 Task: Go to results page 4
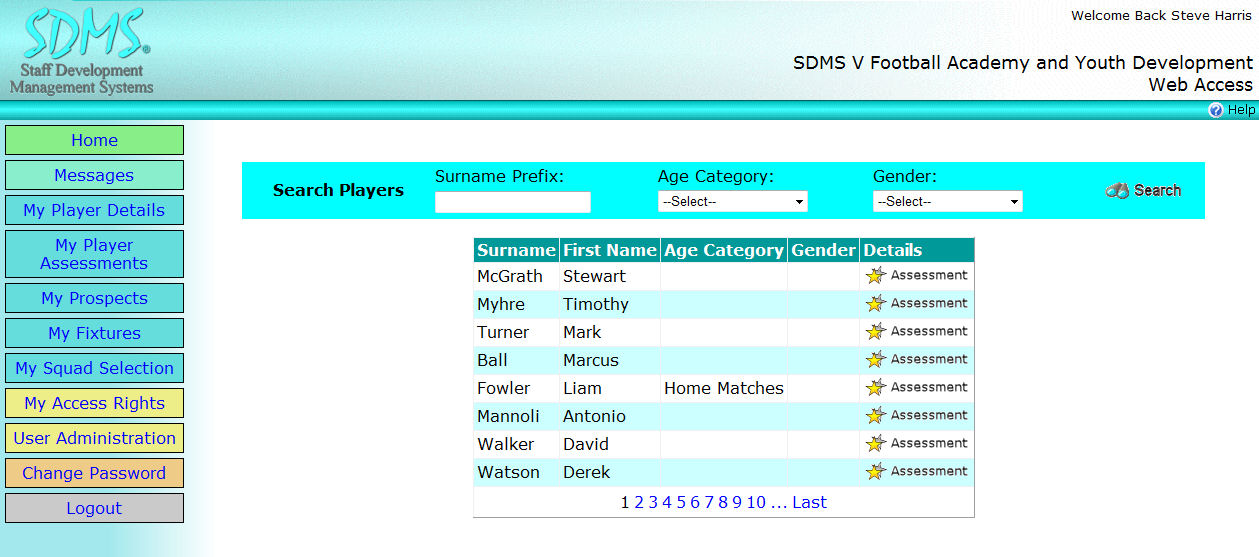(x=667, y=502)
